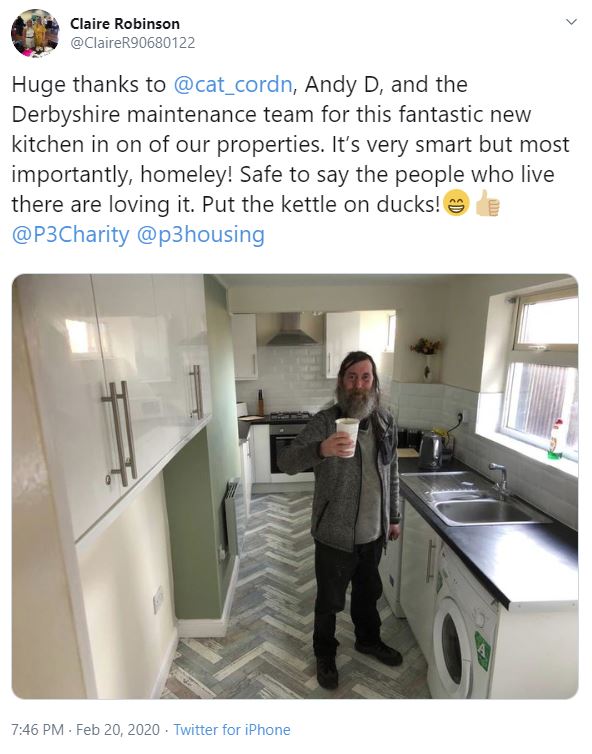This screenshot has width=592, height=754.
Task: Open Claire Robinson's profile avatar
Action: [x=35, y=33]
